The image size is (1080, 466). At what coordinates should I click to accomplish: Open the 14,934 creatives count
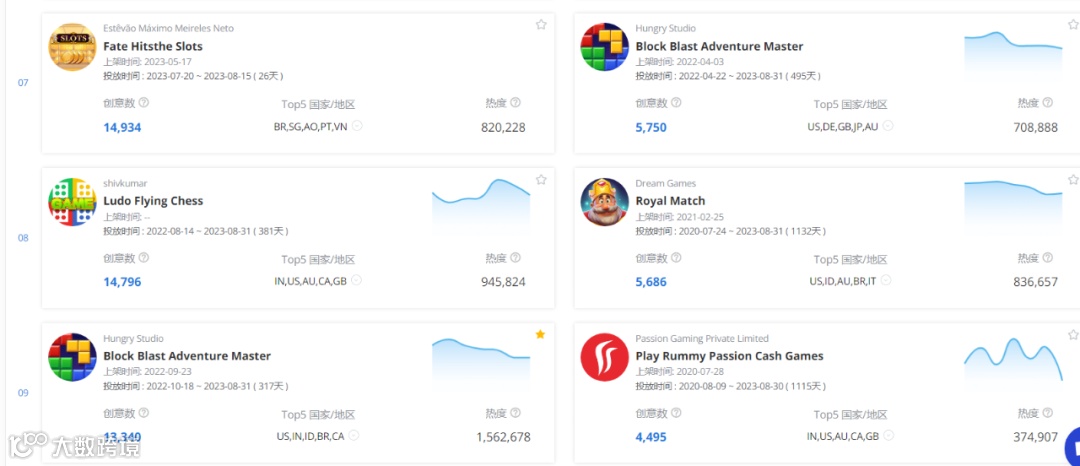click(x=122, y=127)
